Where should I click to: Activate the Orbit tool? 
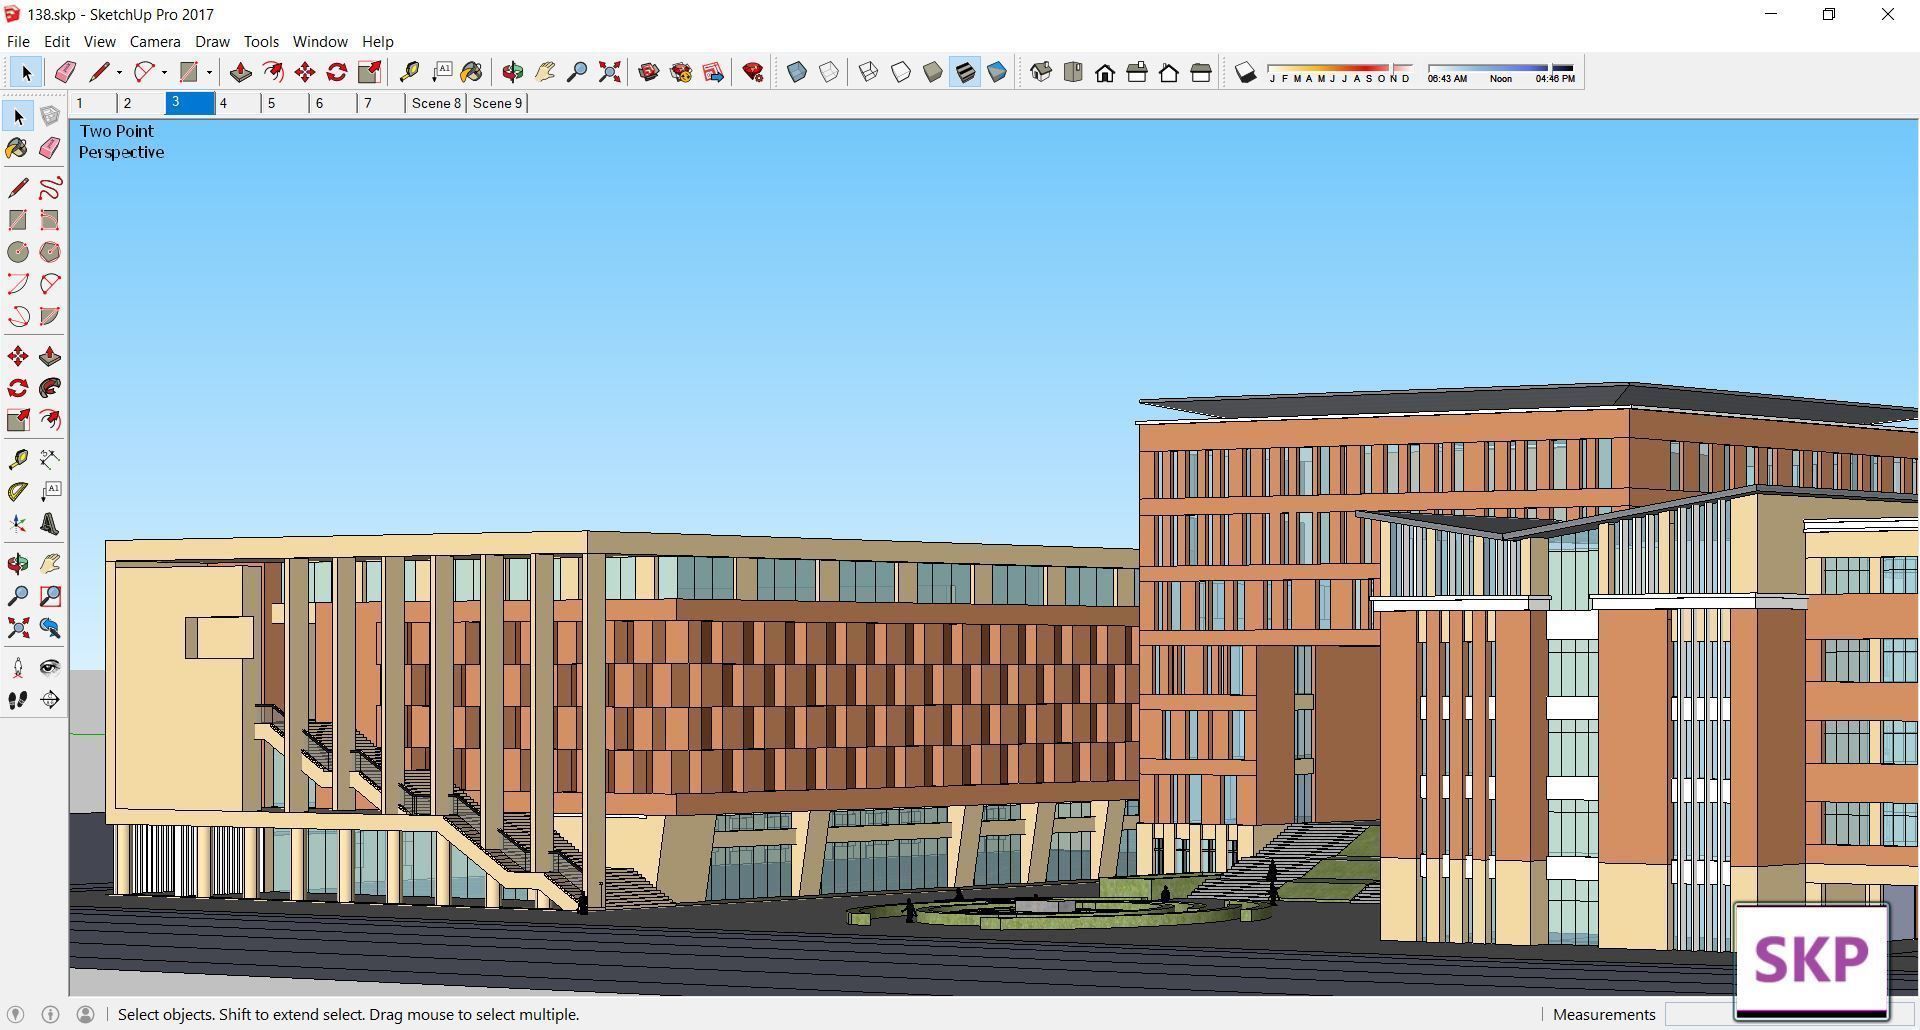(x=17, y=563)
